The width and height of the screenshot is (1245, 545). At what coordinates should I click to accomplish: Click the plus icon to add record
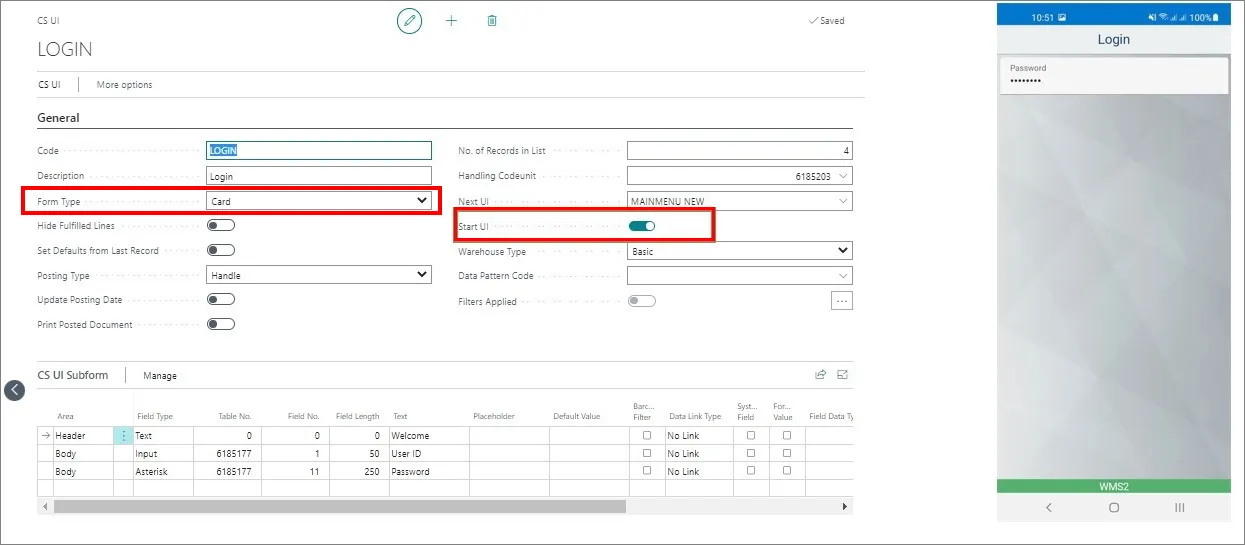click(451, 21)
